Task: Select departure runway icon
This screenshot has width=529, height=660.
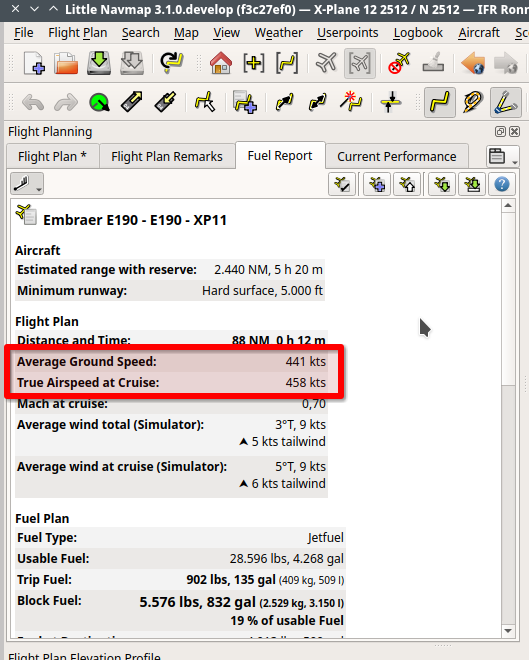Action: (132, 102)
